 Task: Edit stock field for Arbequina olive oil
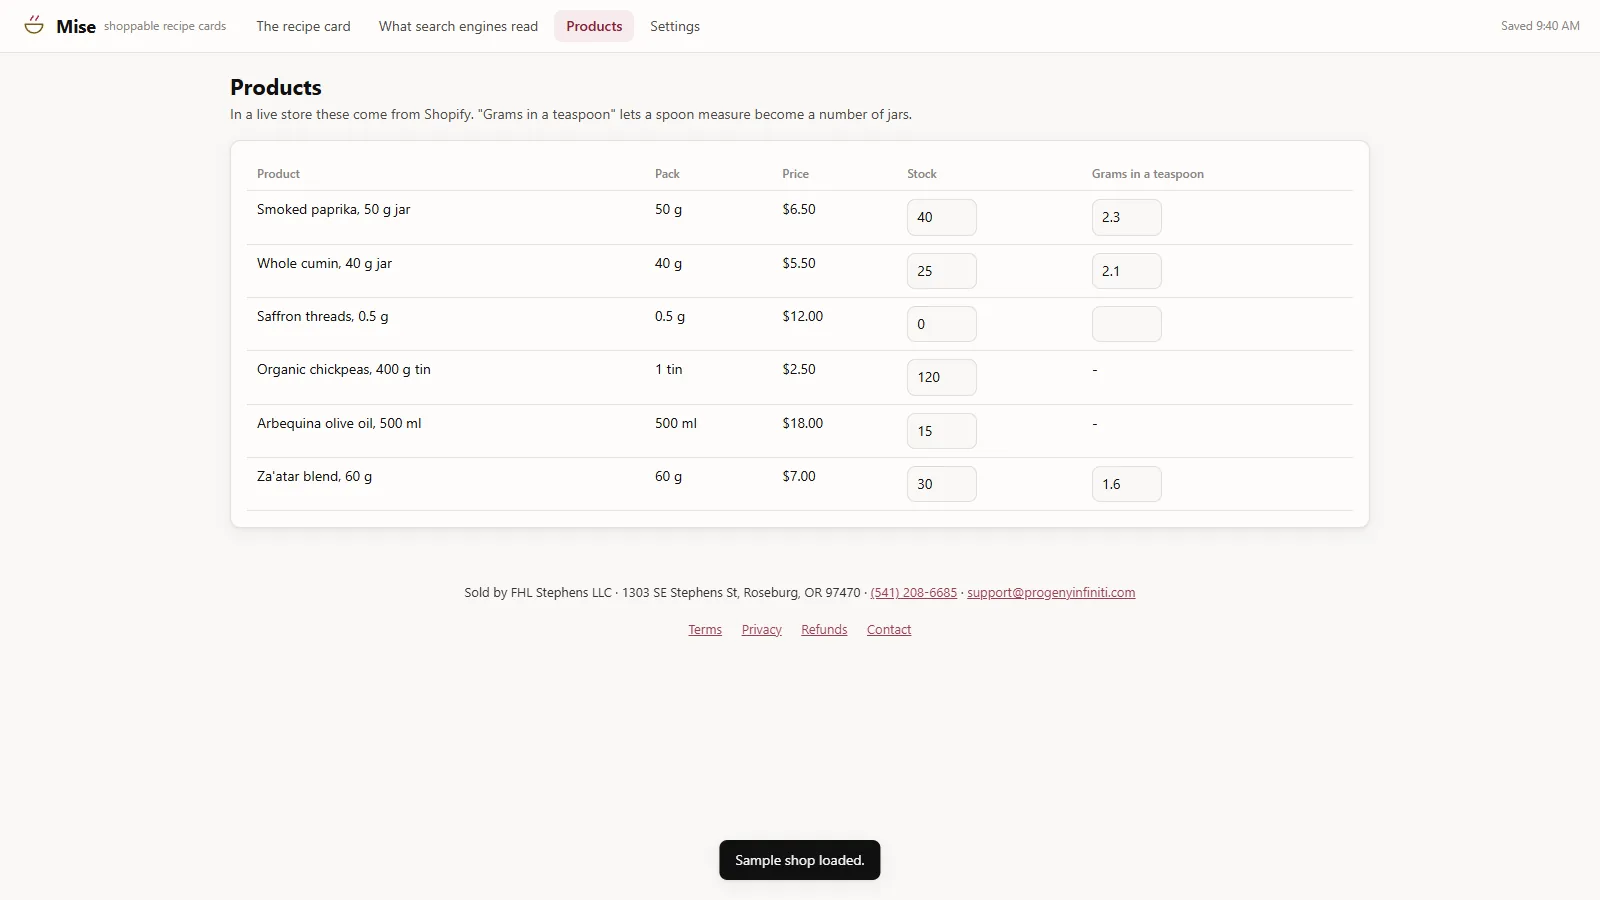[x=942, y=431]
